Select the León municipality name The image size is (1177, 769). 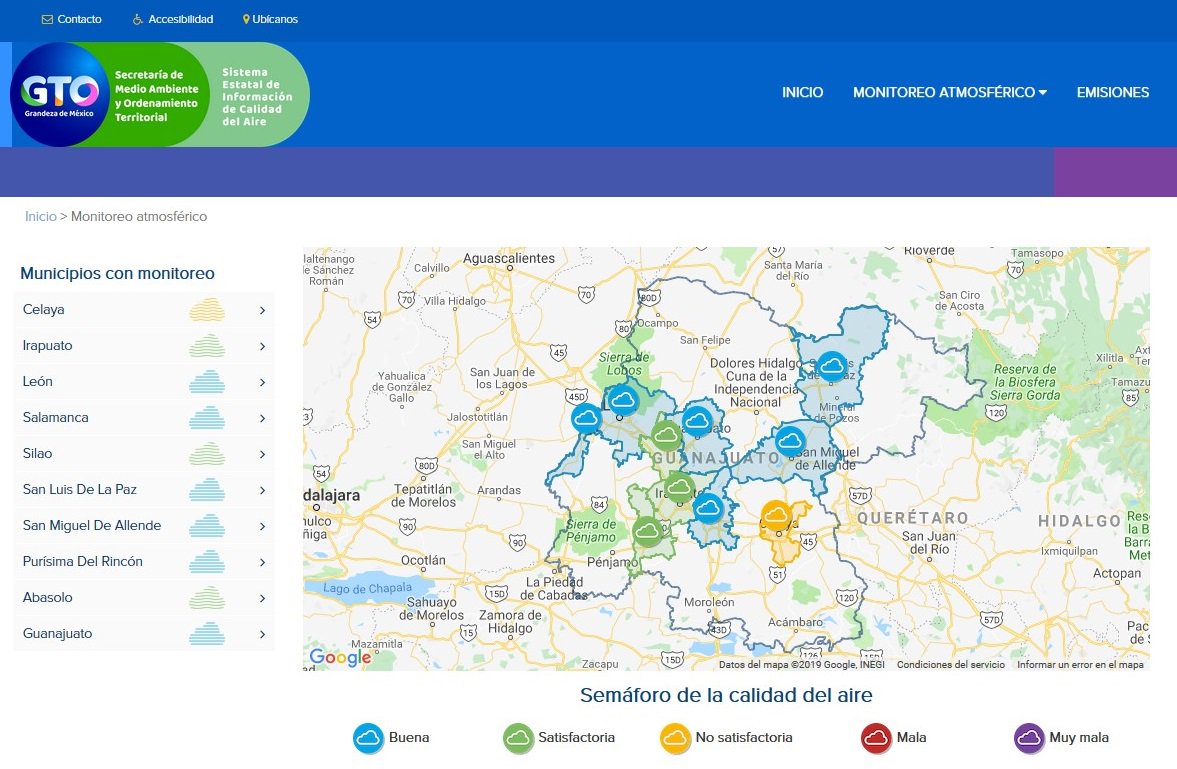point(38,381)
